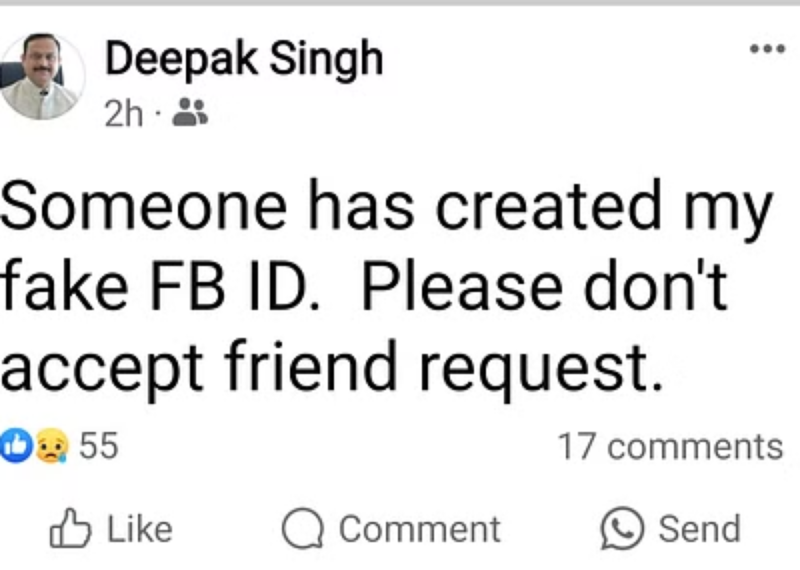
Task: Click the Comment text label
Action: (419, 529)
